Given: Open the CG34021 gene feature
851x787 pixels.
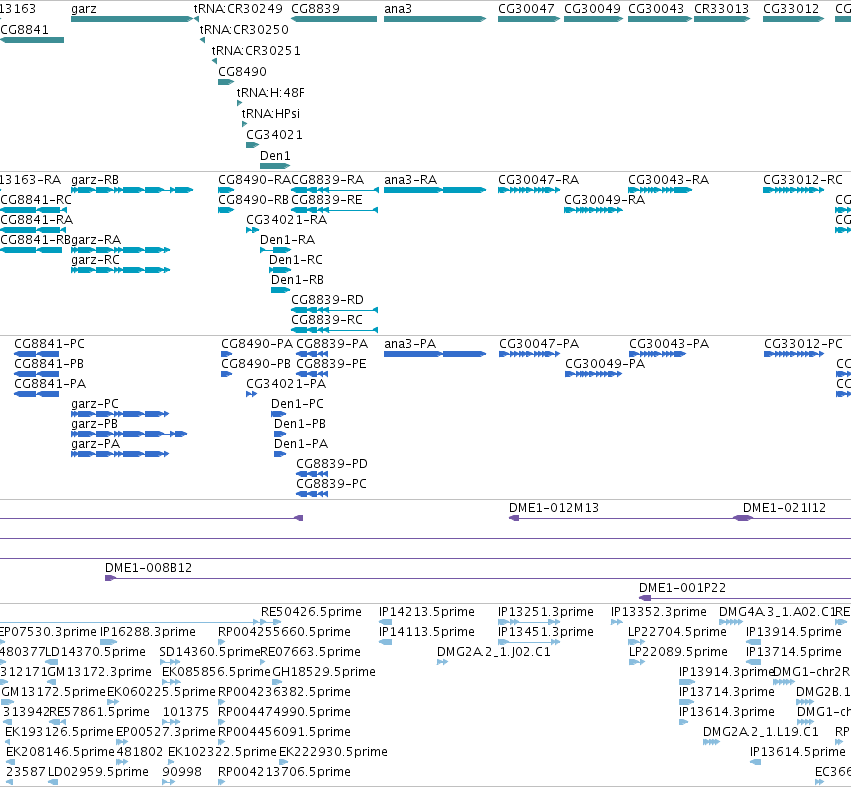Looking at the screenshot, I should 252,145.
